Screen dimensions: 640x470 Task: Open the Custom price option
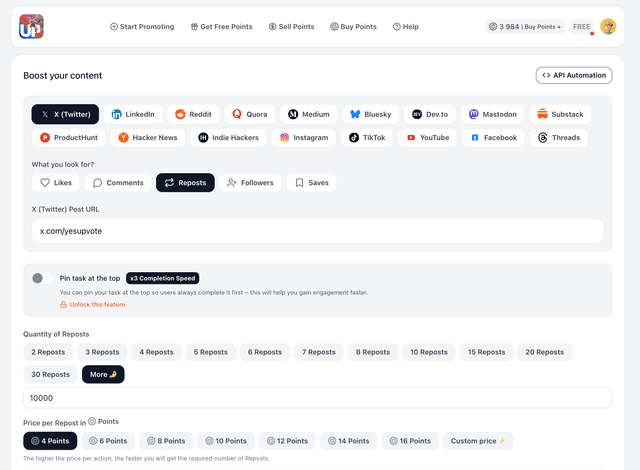478,441
